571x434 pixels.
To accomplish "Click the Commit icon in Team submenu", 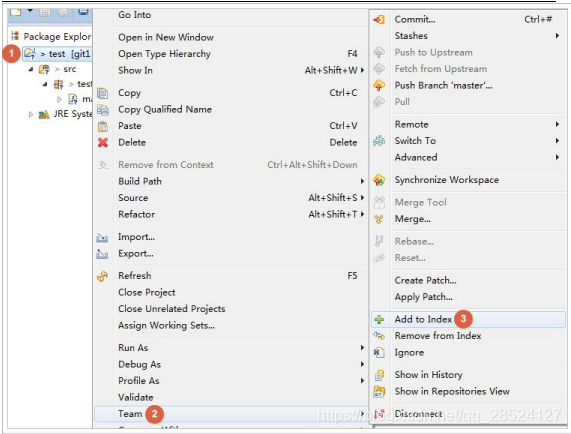I will (x=379, y=19).
